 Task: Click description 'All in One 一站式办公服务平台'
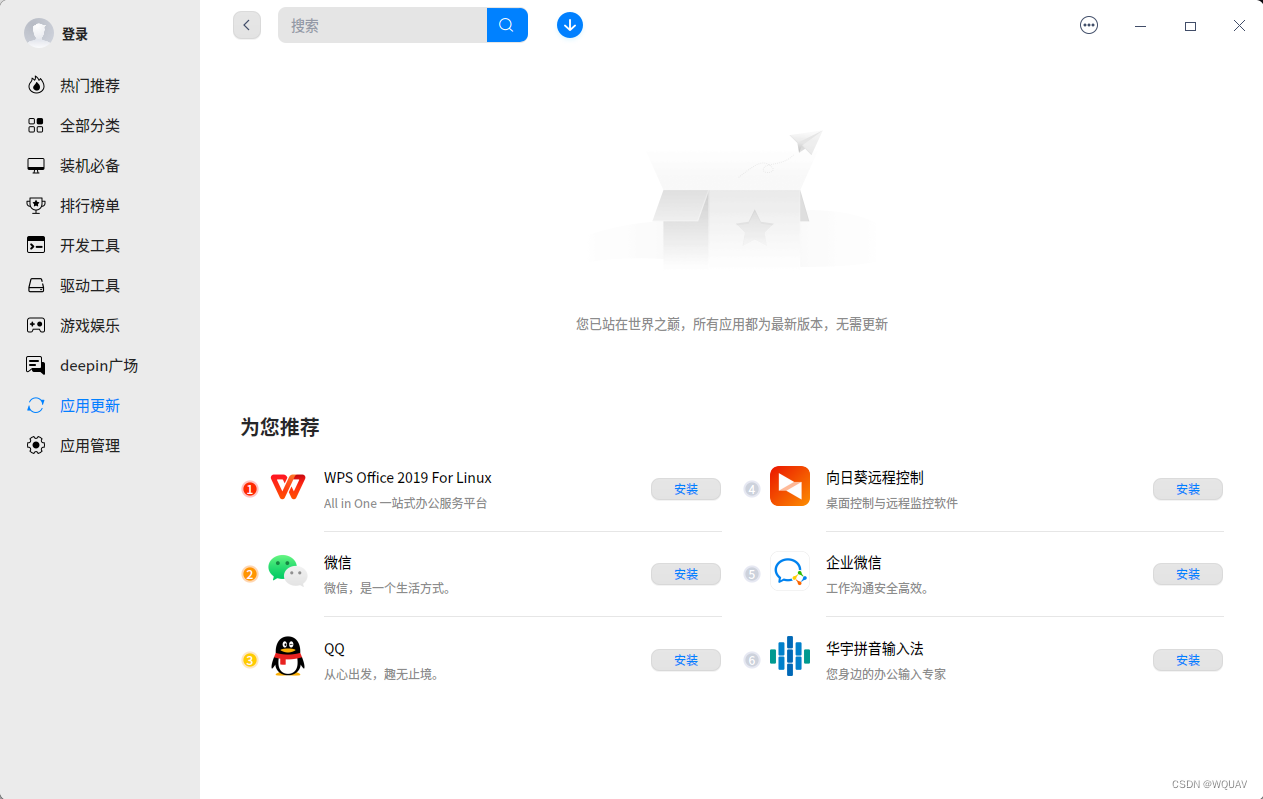pyautogui.click(x=406, y=504)
